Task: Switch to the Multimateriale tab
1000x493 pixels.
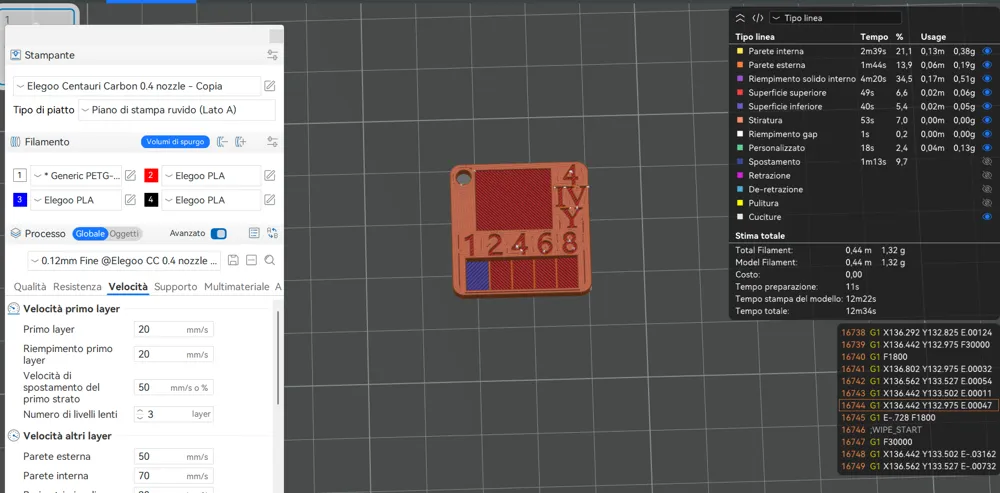Action: click(237, 287)
